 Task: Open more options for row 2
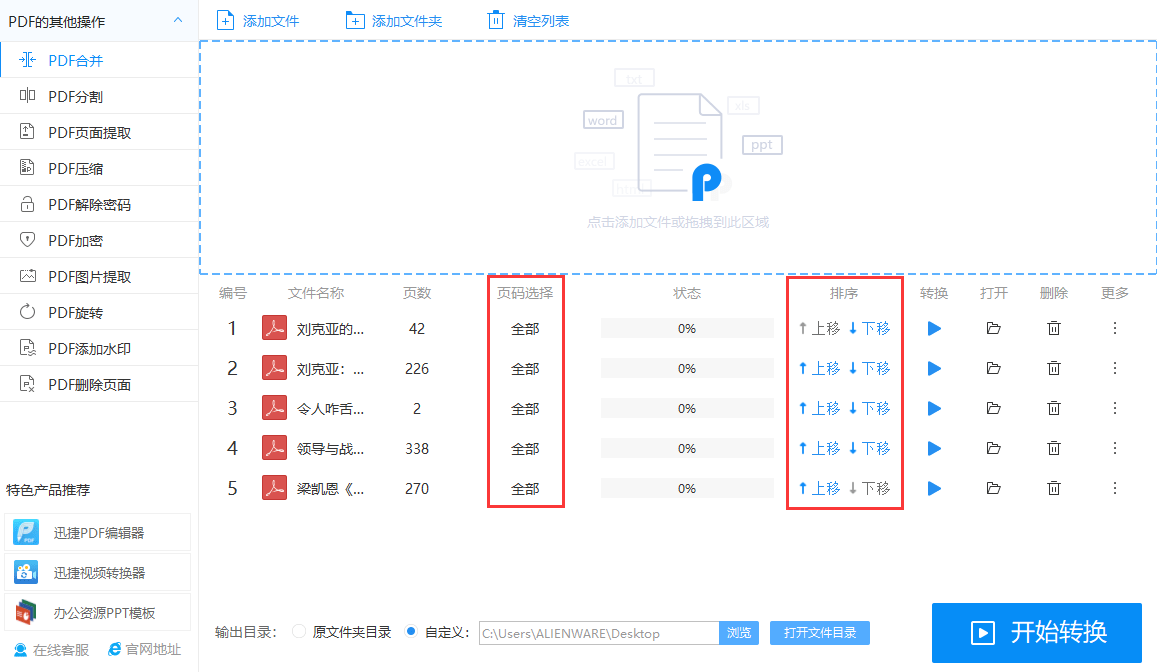[1115, 368]
